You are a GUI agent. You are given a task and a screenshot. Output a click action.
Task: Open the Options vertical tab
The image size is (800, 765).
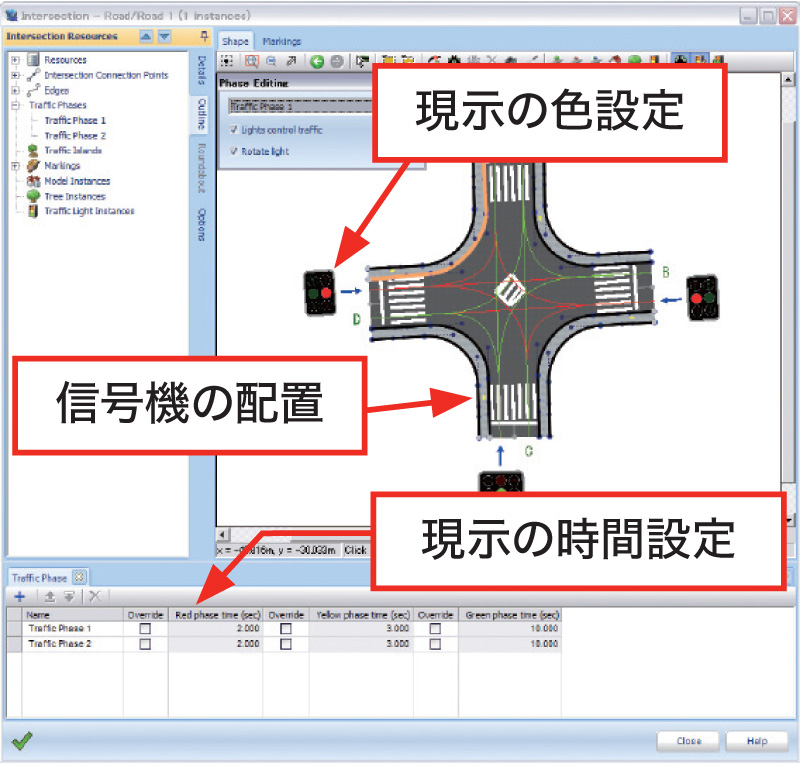[202, 225]
